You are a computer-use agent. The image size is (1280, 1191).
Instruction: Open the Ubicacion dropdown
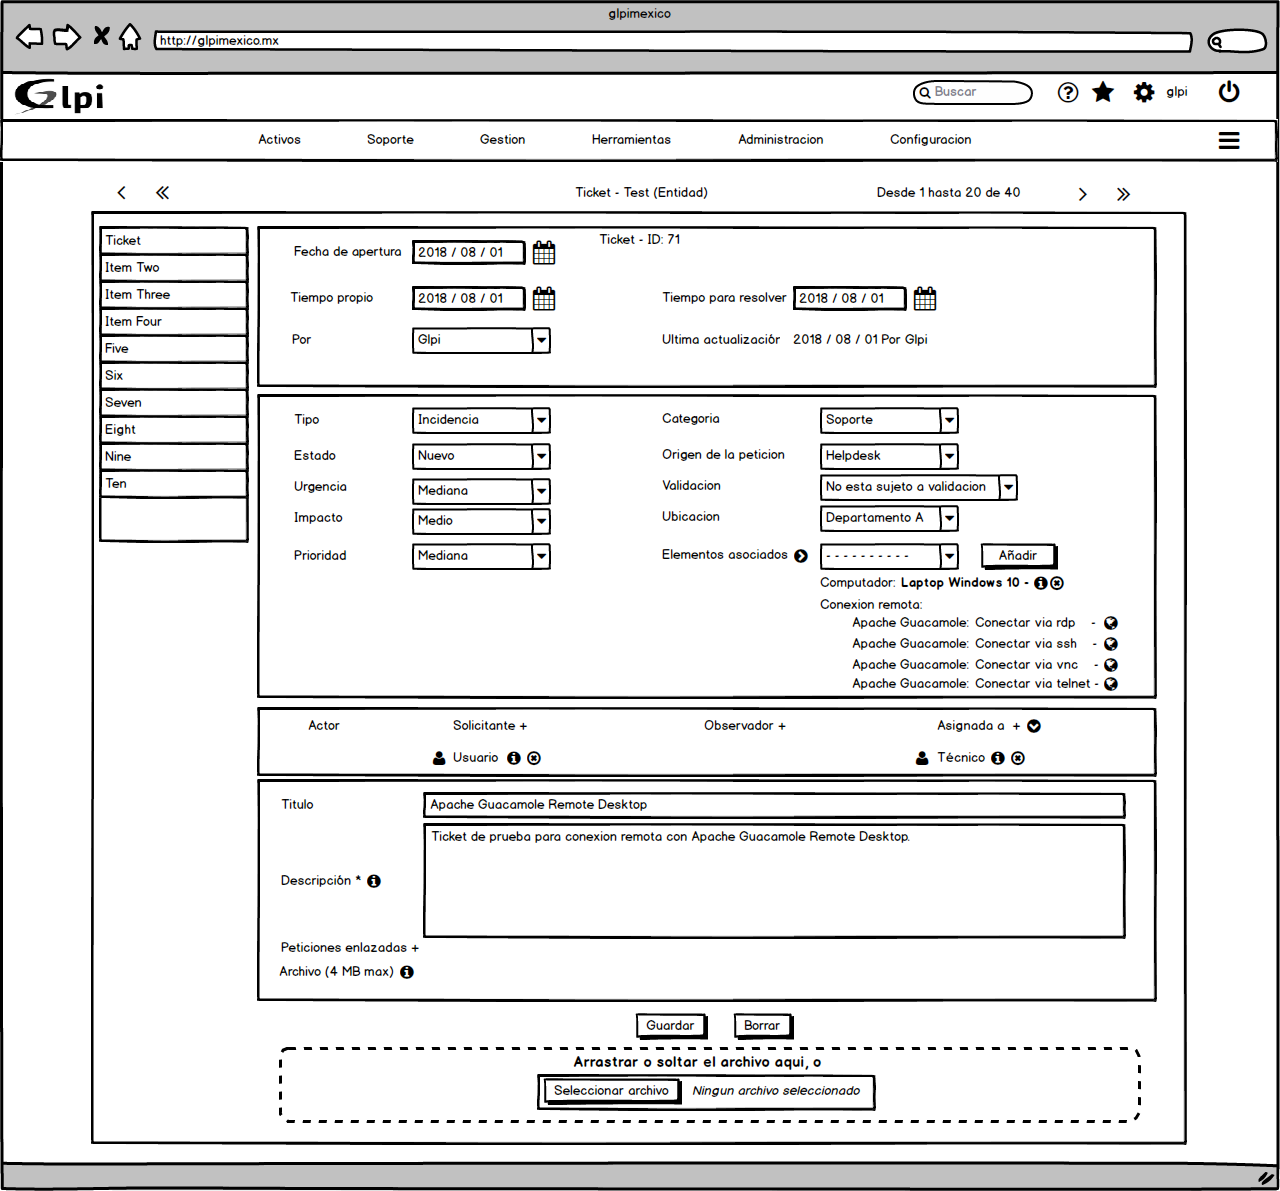tap(889, 518)
